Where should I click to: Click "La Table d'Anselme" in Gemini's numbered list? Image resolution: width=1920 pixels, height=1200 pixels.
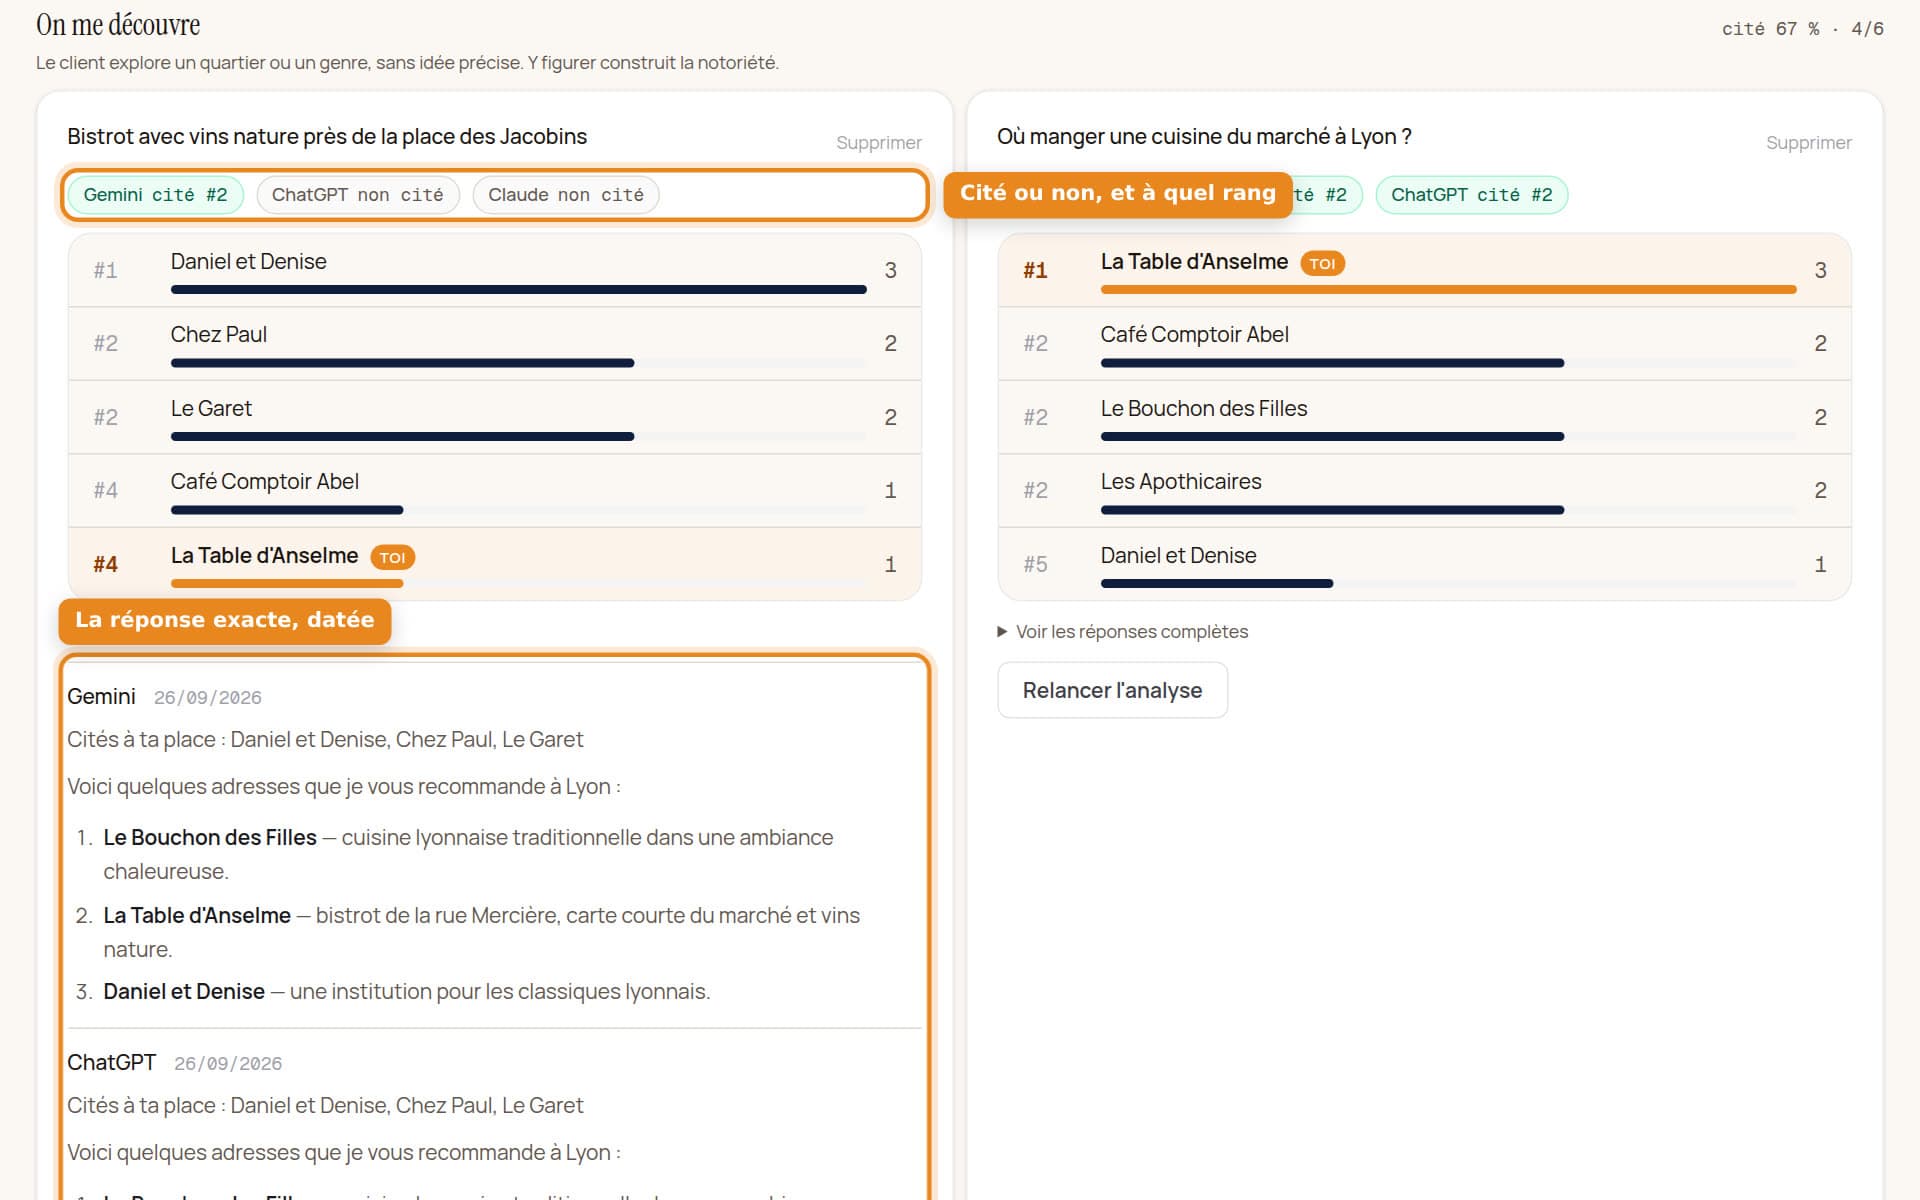click(x=197, y=915)
